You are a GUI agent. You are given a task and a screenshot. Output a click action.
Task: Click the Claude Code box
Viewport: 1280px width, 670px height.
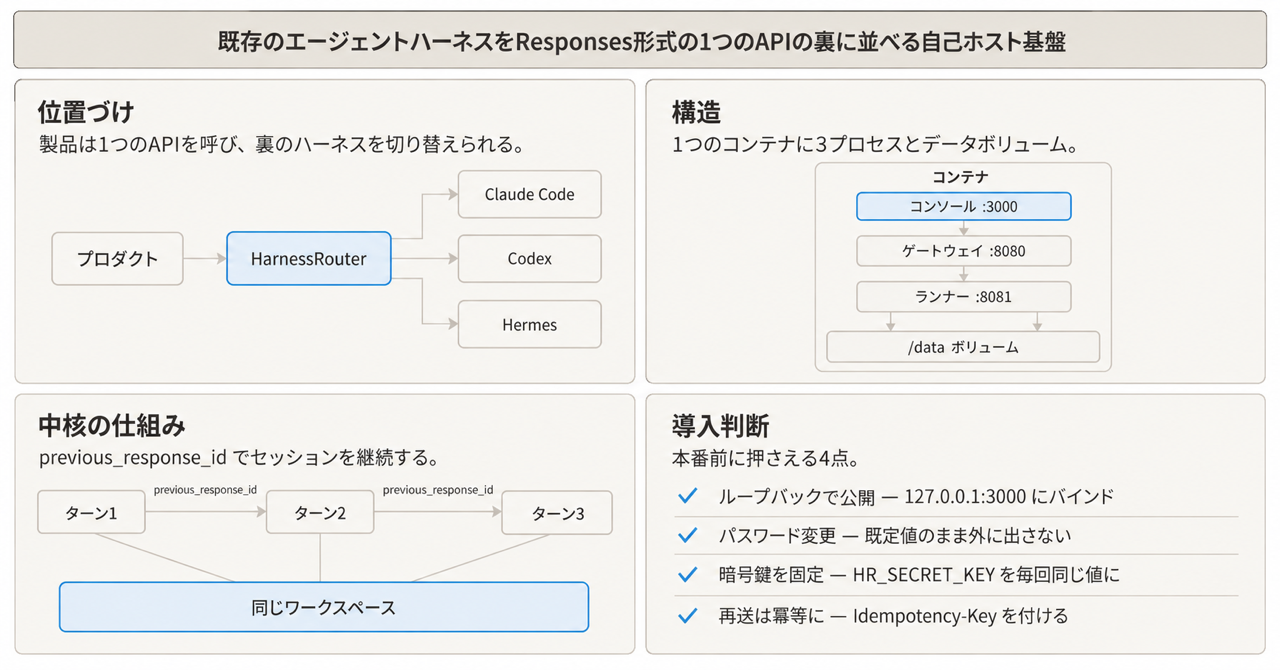click(x=530, y=195)
